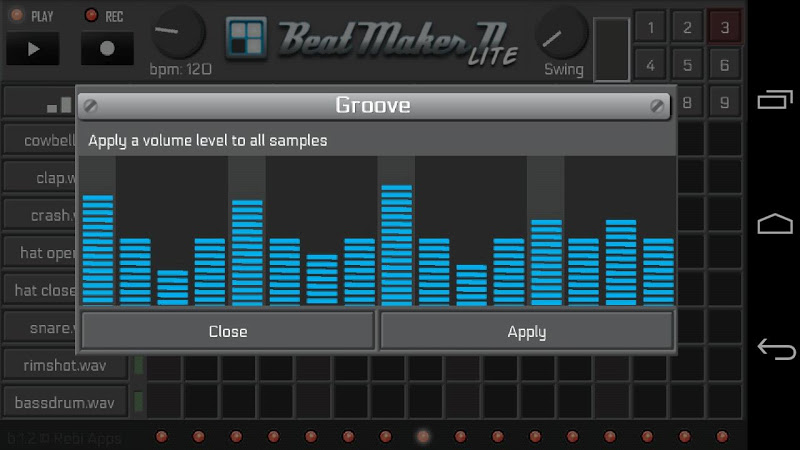Select pattern 4
This screenshot has width=800, height=450.
click(x=651, y=65)
